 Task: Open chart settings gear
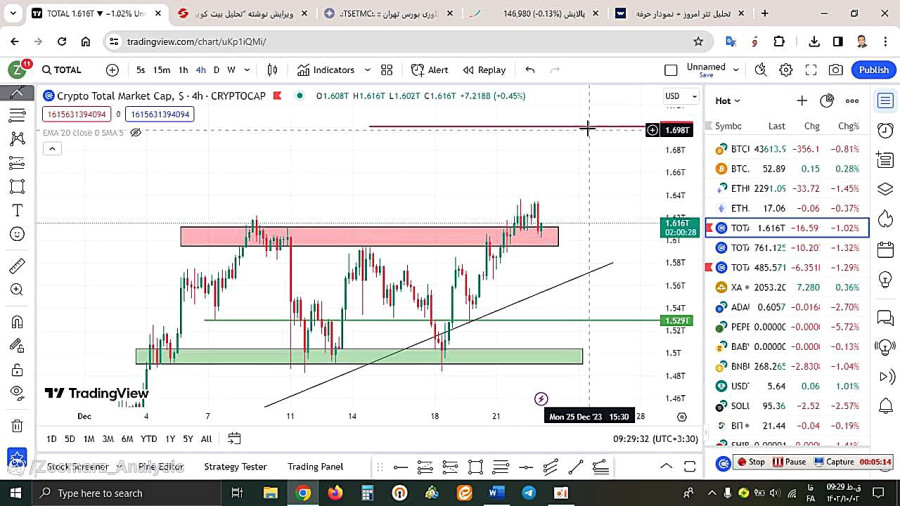(786, 70)
